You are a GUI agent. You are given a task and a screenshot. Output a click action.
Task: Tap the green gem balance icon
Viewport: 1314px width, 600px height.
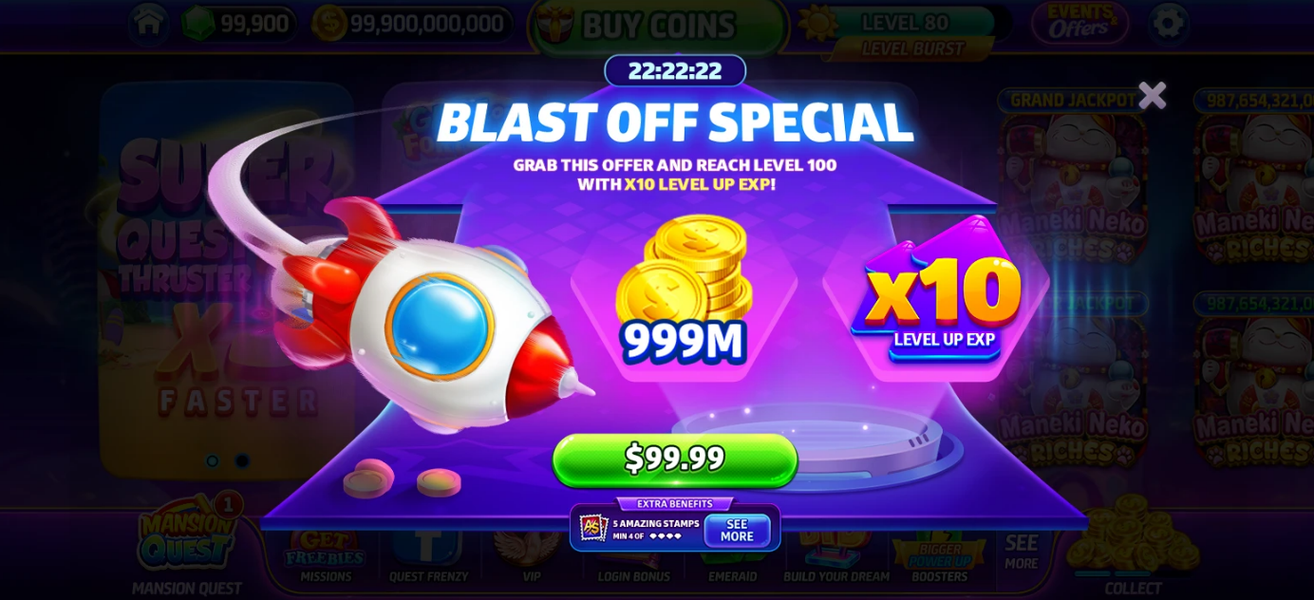[x=198, y=24]
